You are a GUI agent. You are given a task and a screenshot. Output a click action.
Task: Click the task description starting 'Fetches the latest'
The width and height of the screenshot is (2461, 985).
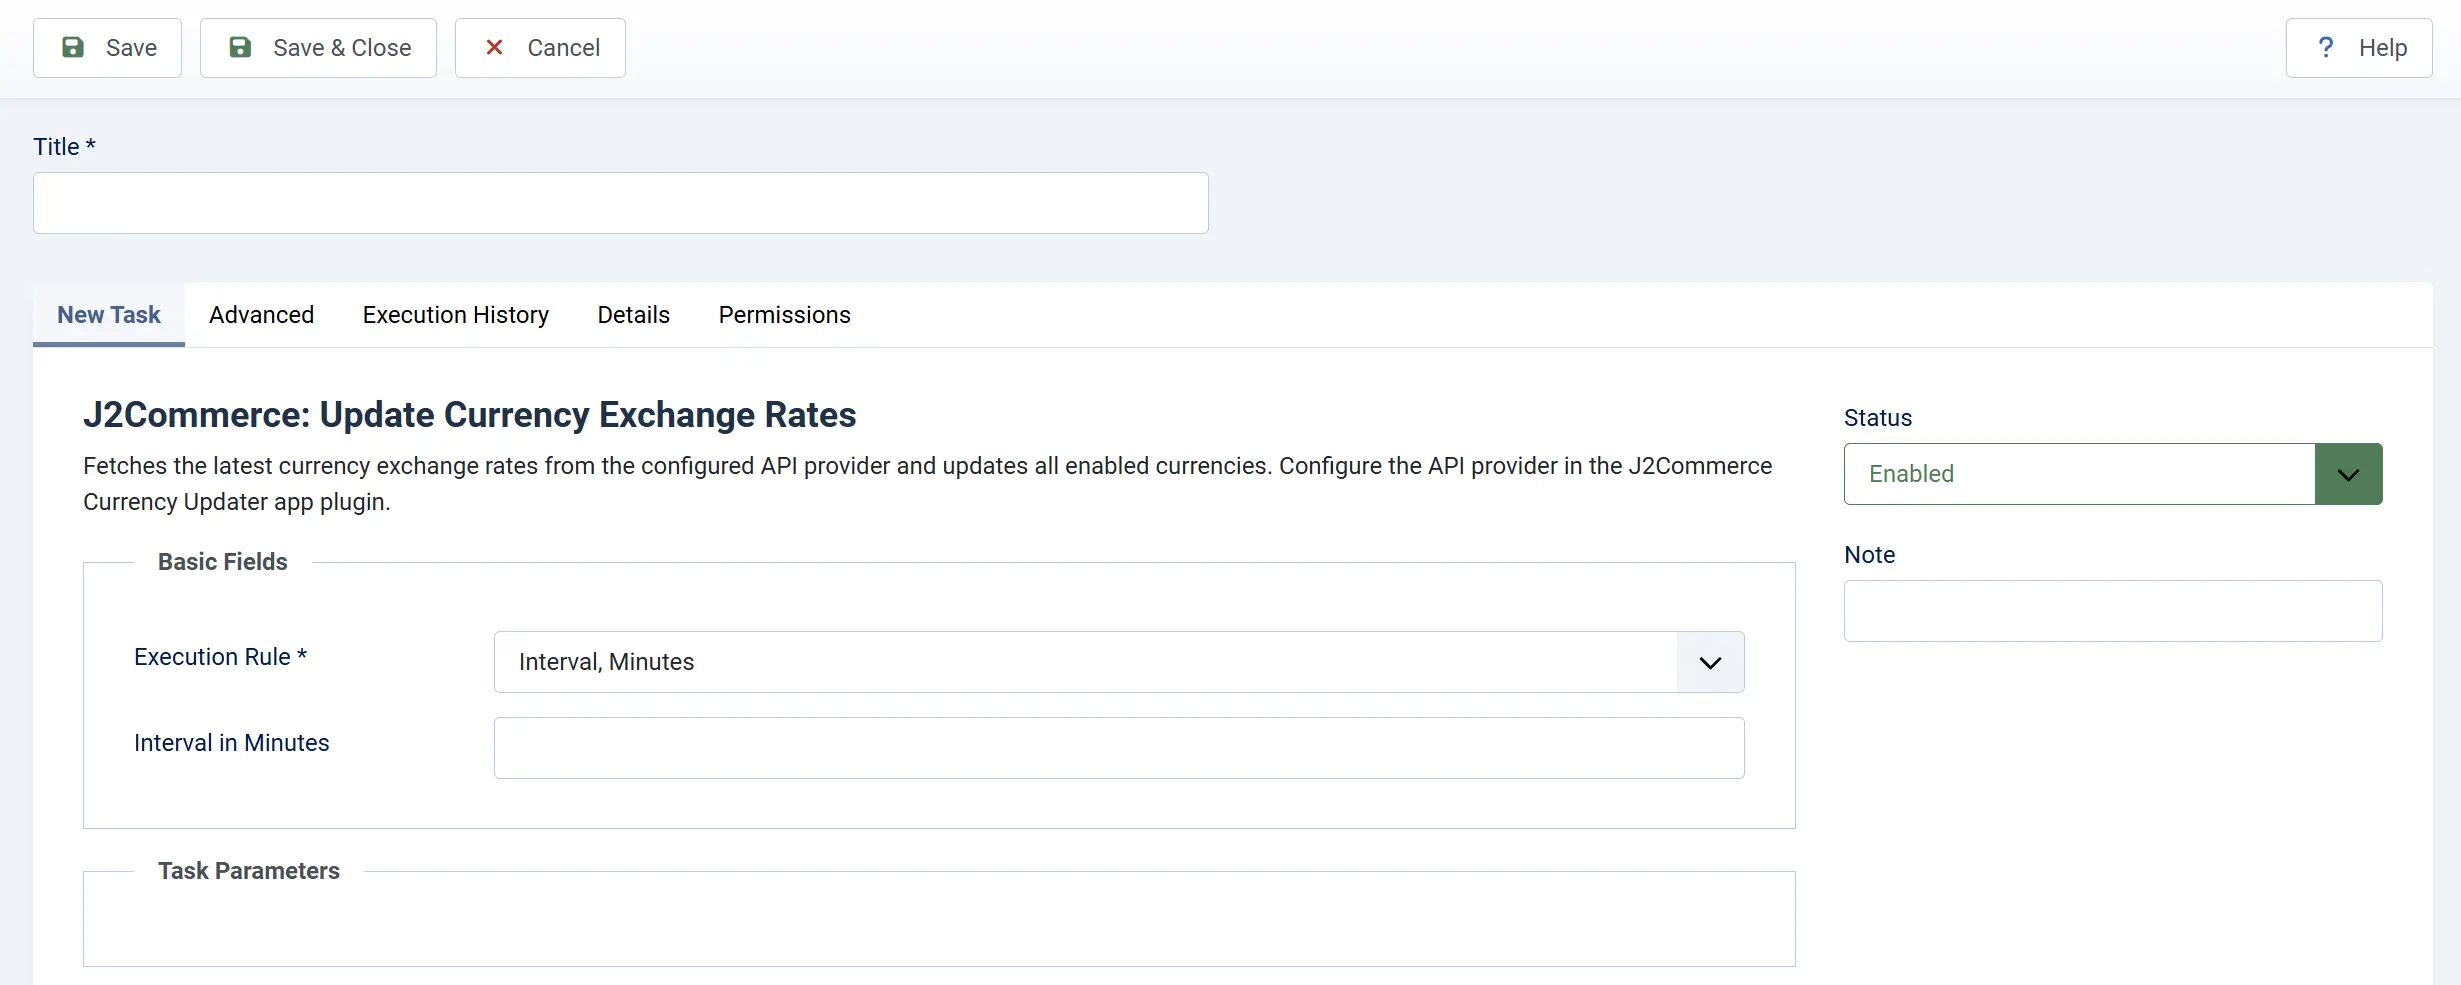pyautogui.click(x=927, y=484)
